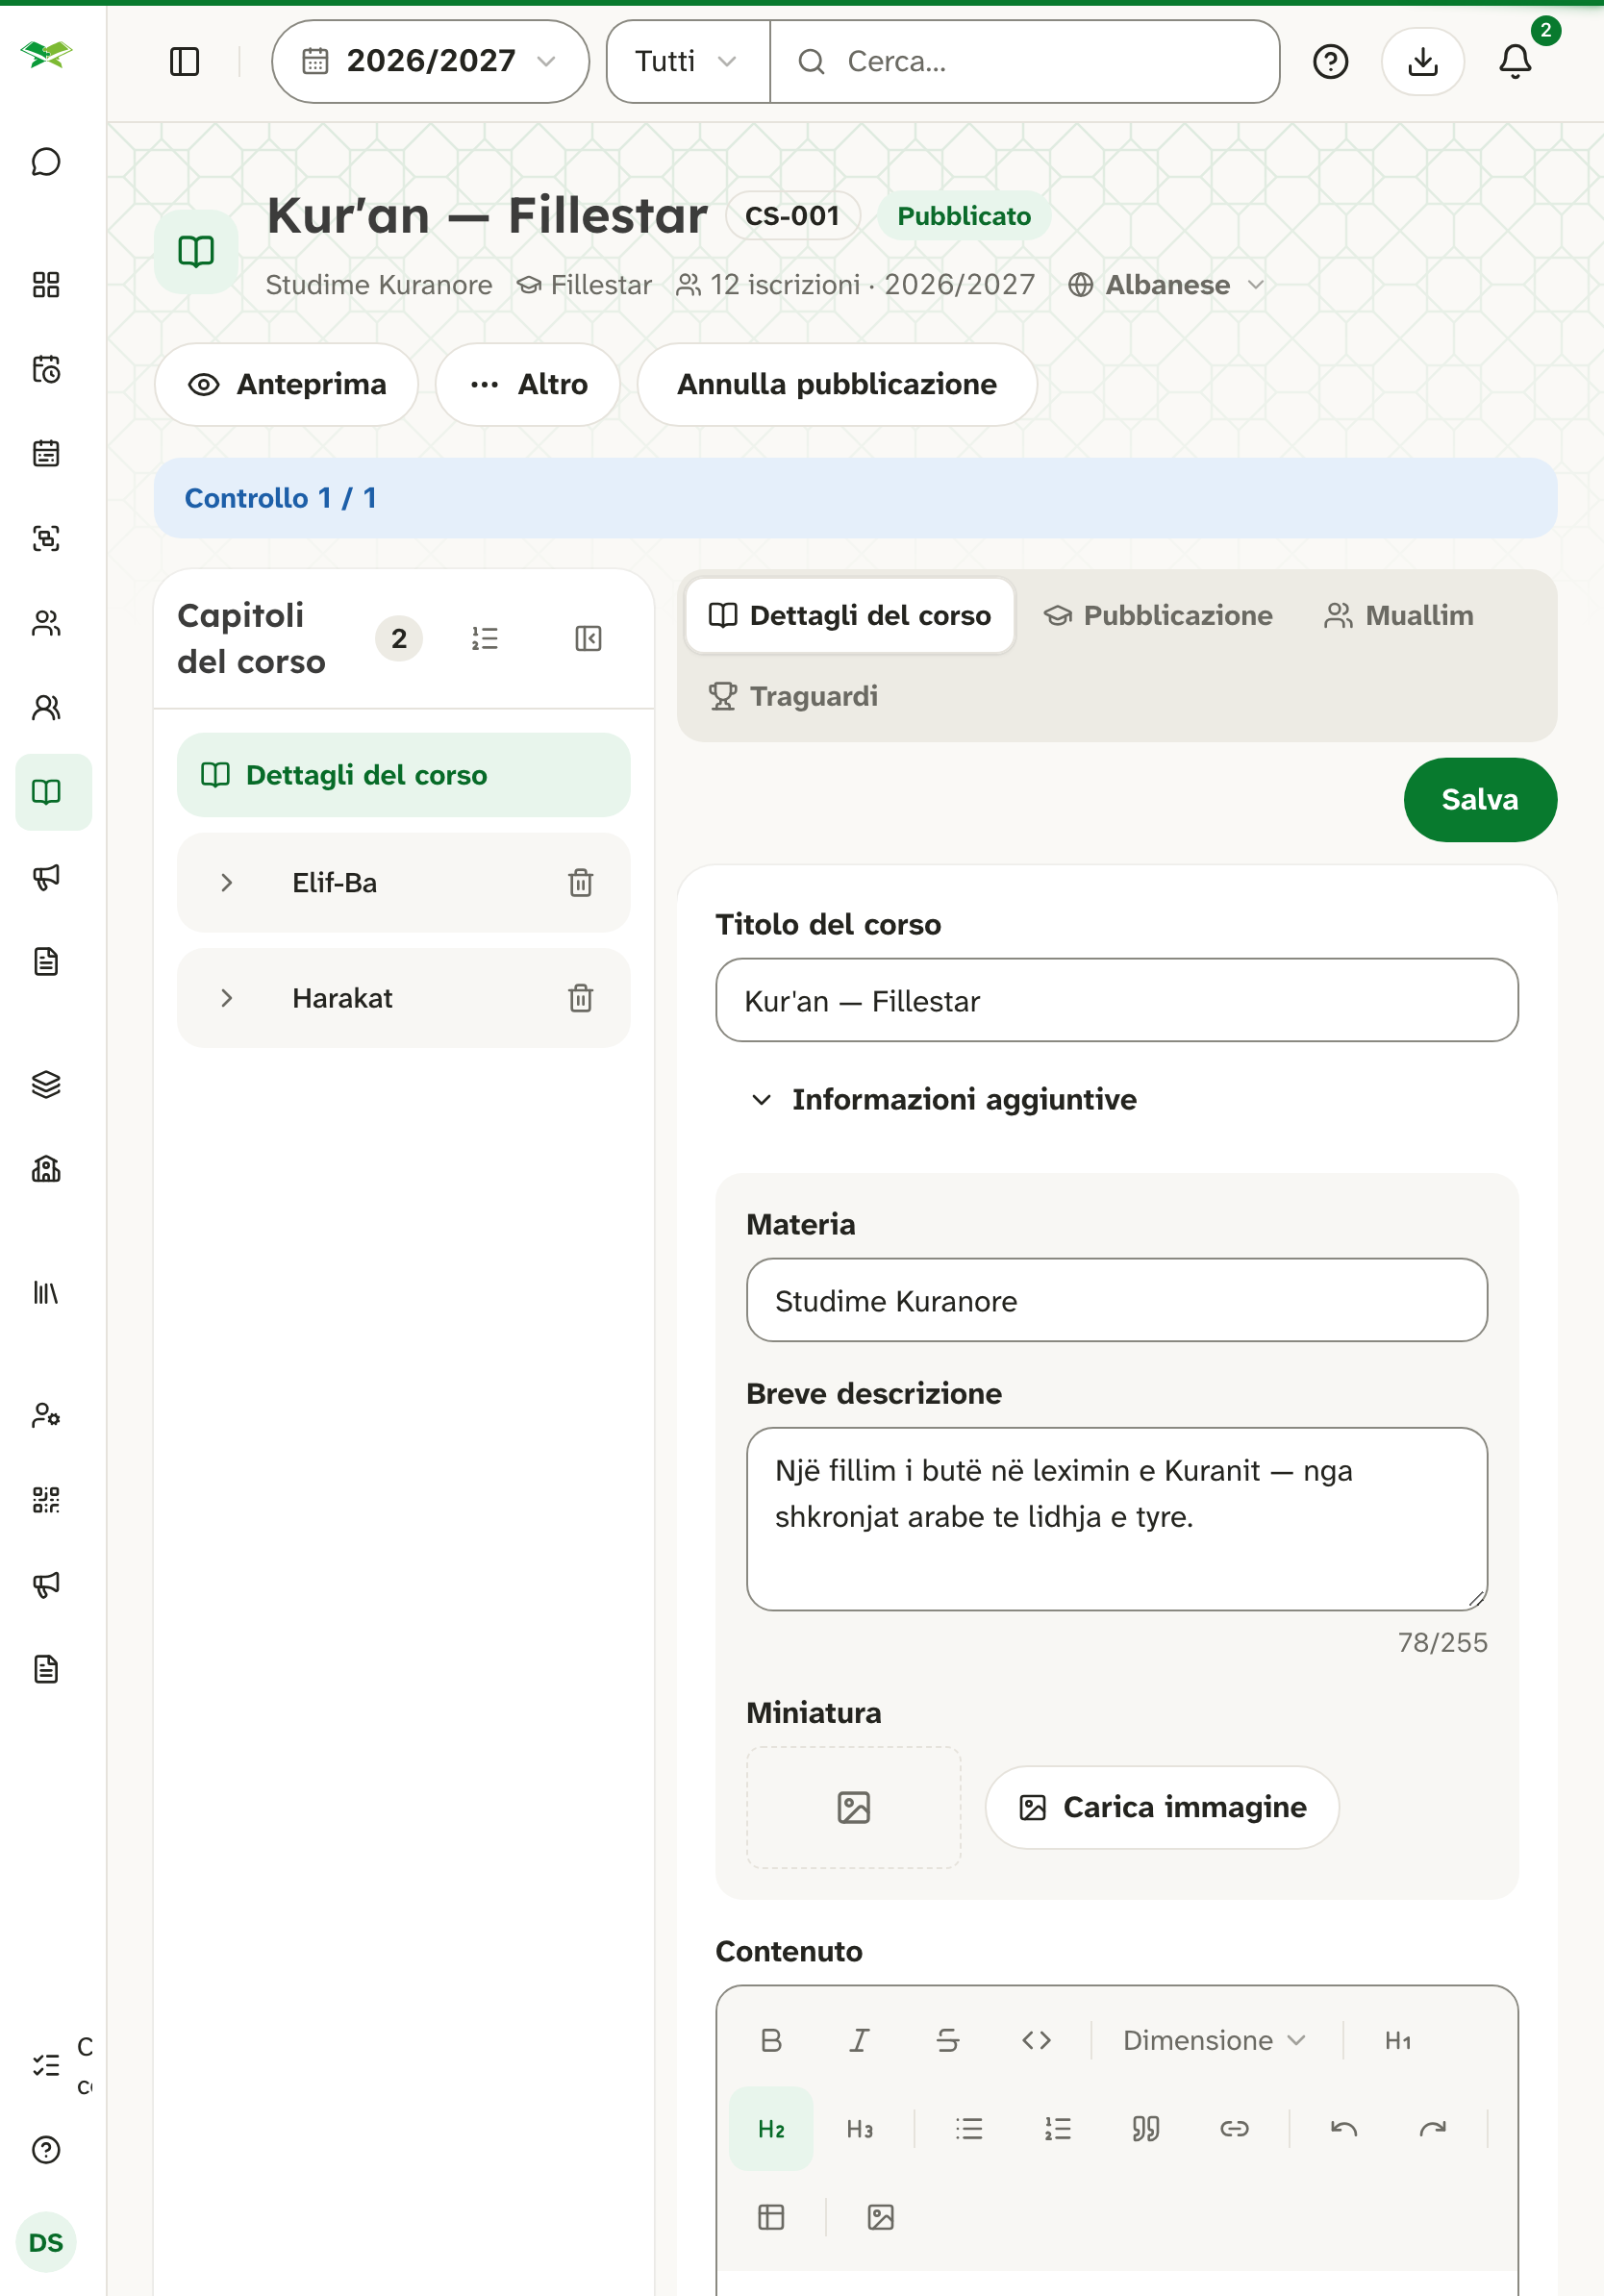Toggle inline code formatting
1604x2296 pixels.
(x=1036, y=2040)
